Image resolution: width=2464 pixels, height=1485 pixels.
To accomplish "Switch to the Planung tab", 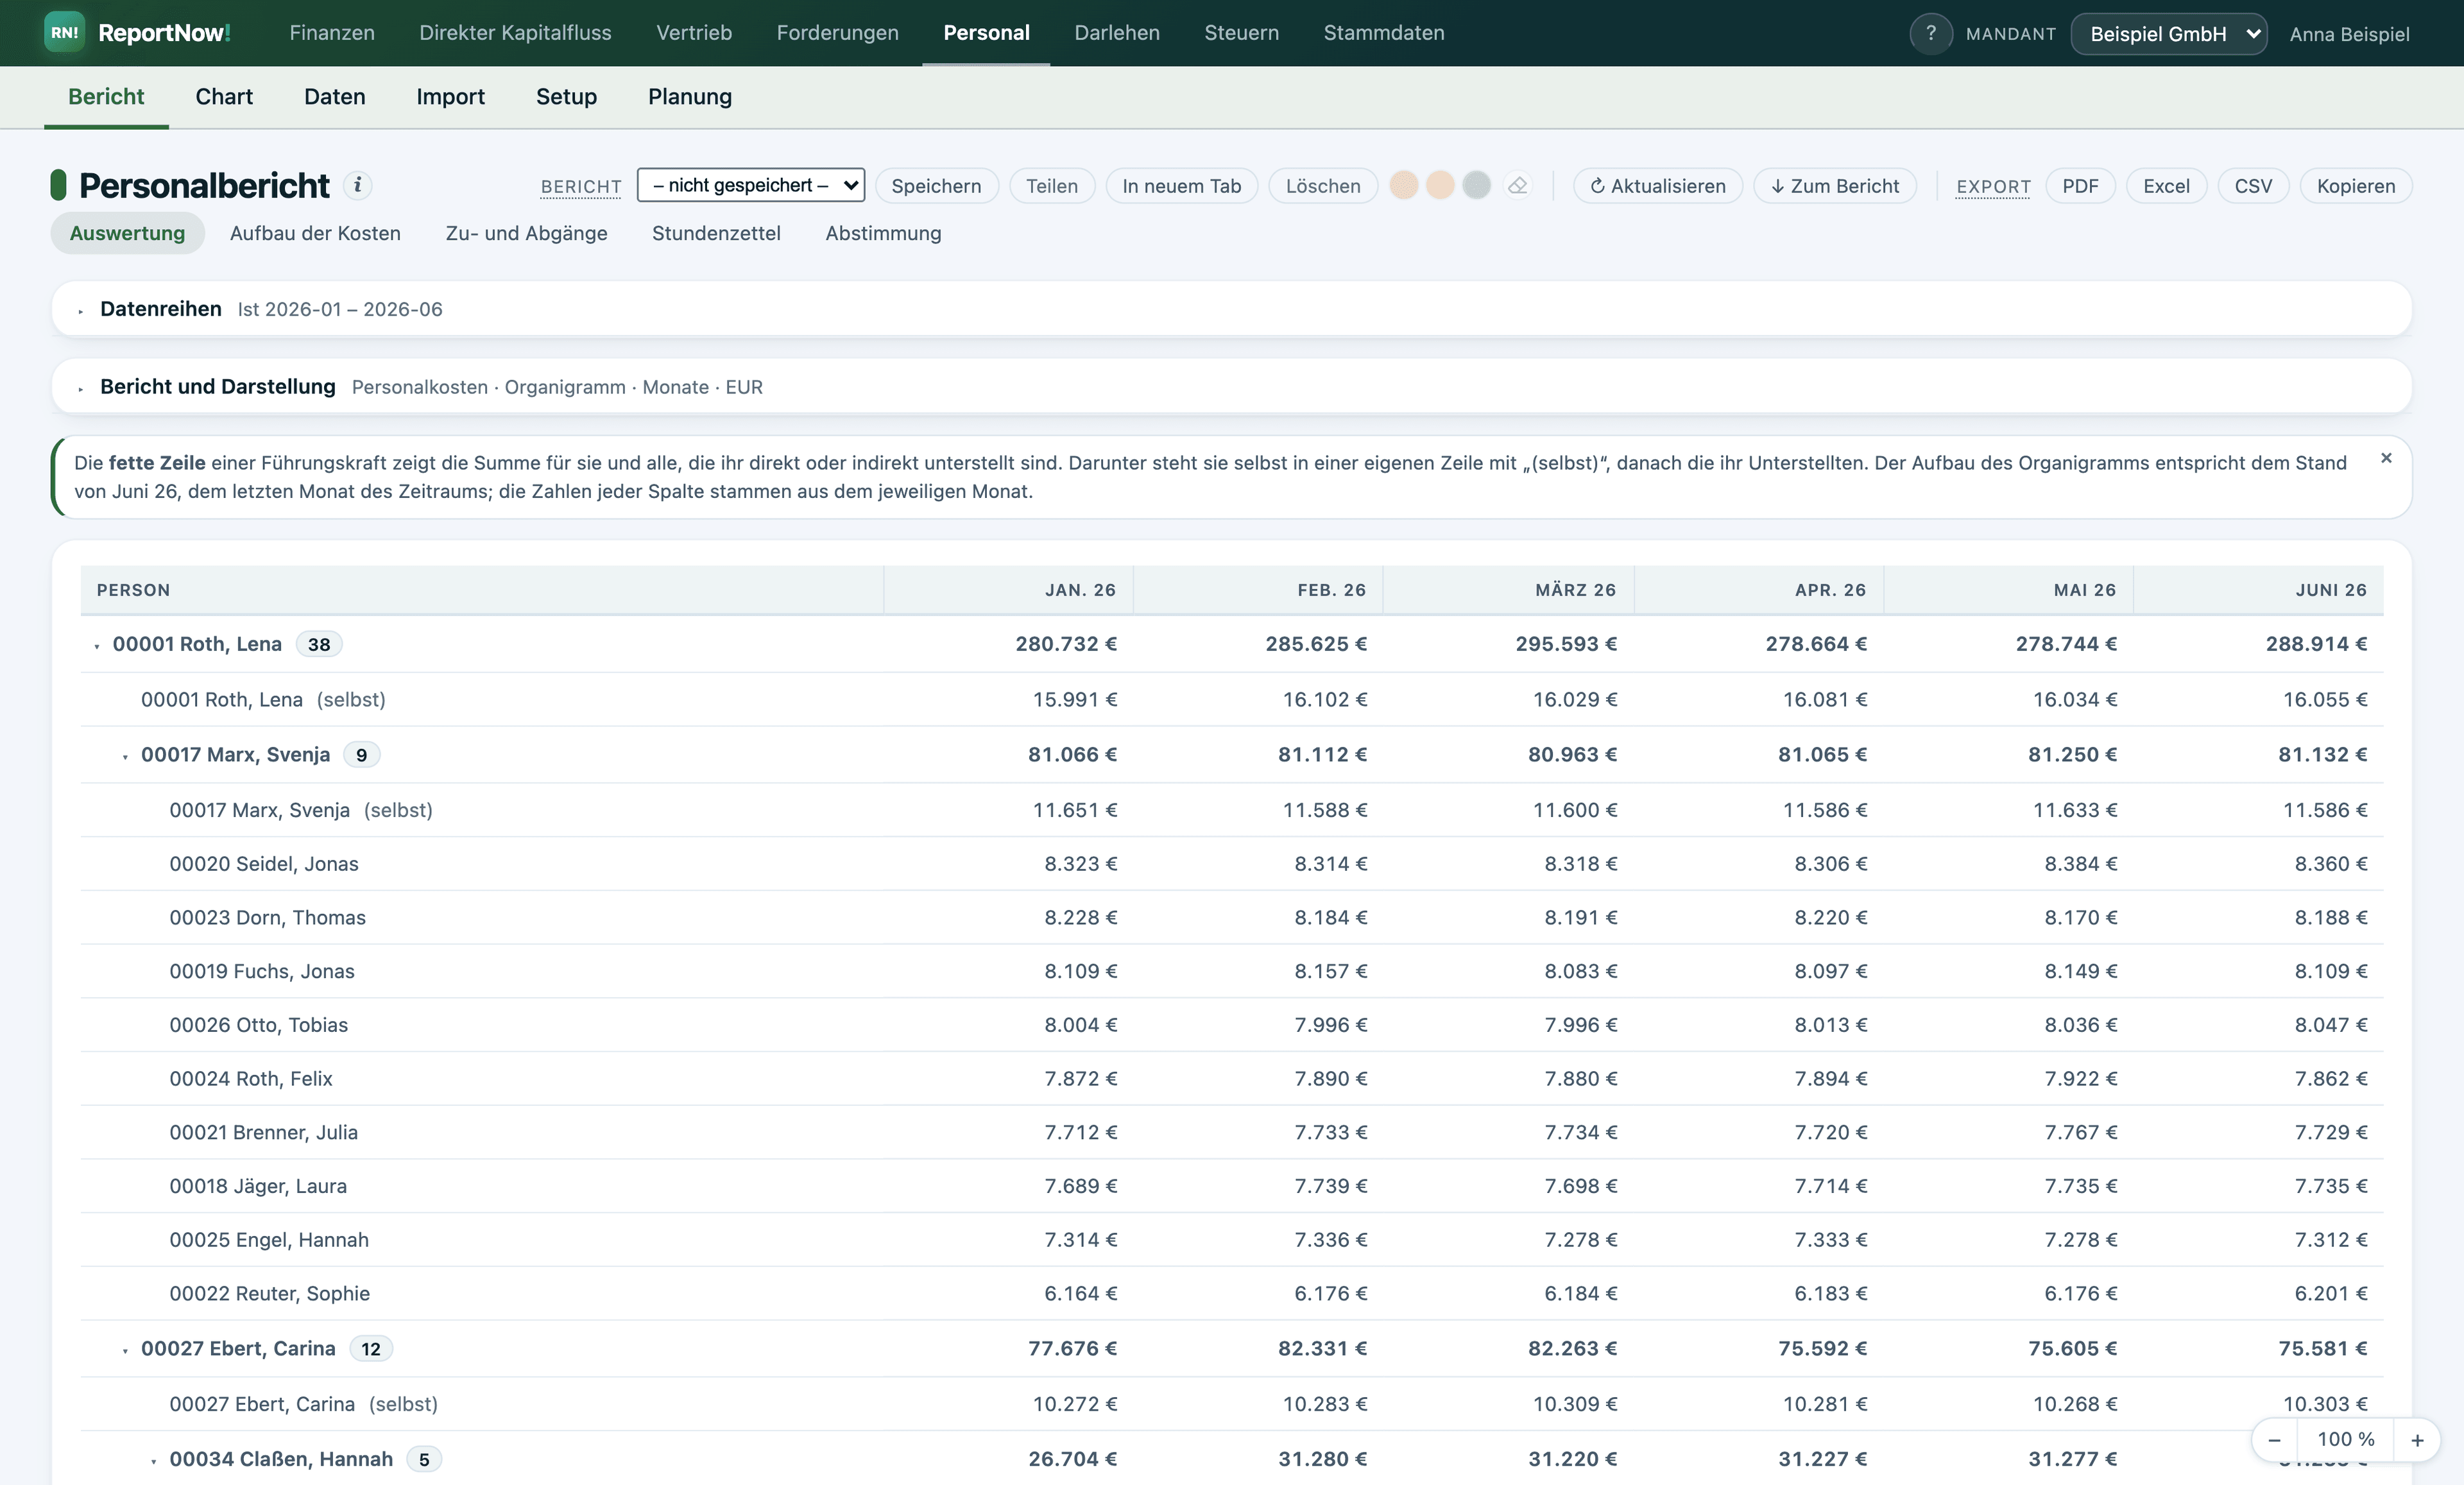I will 690,97.
